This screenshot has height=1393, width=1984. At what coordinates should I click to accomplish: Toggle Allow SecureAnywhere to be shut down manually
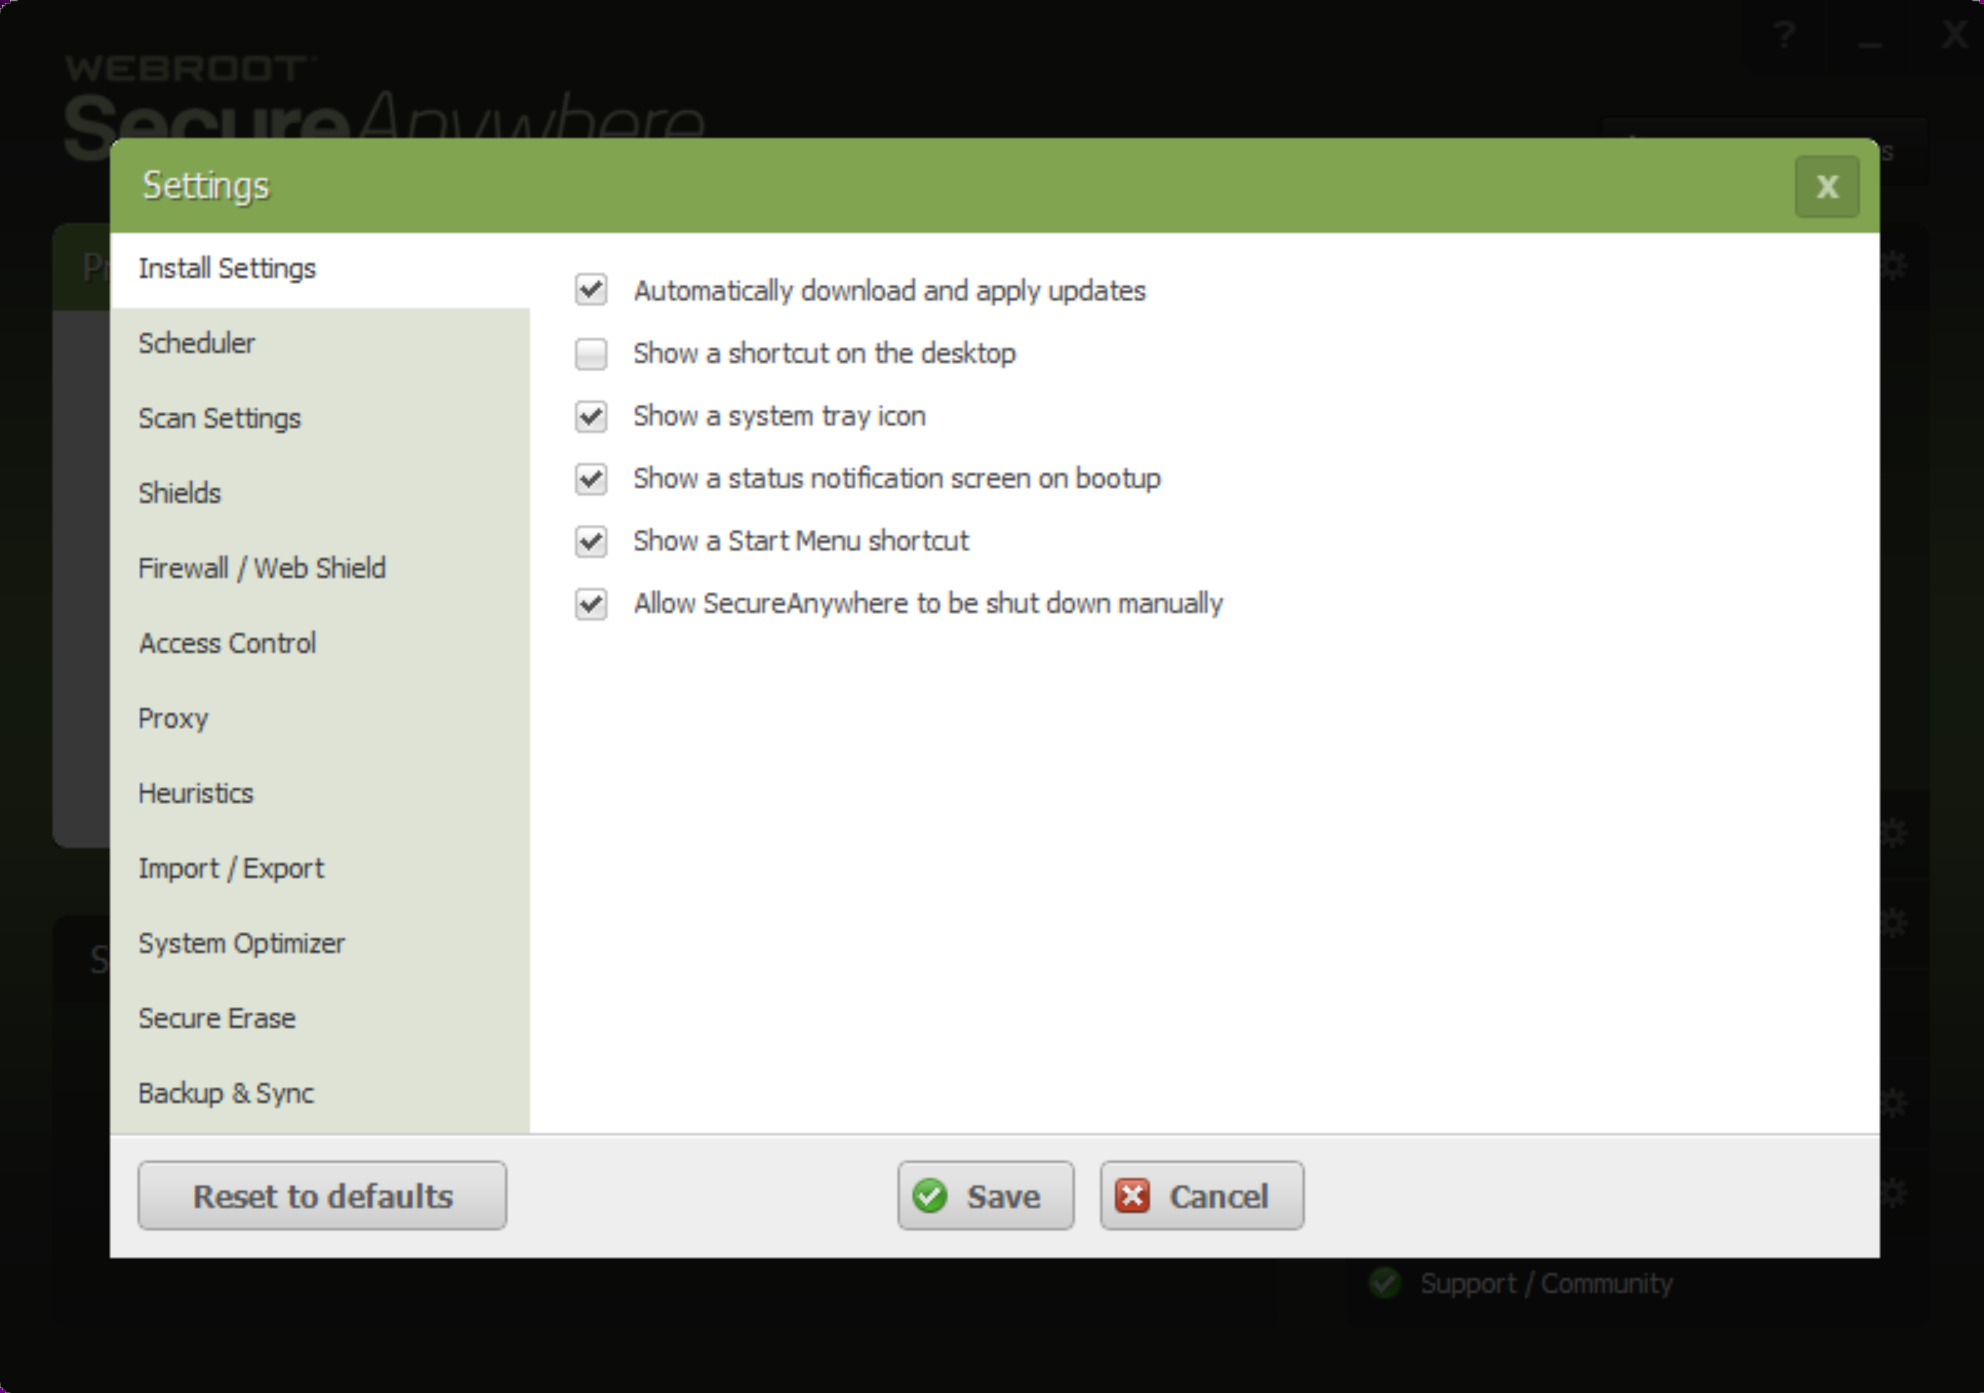tap(592, 602)
